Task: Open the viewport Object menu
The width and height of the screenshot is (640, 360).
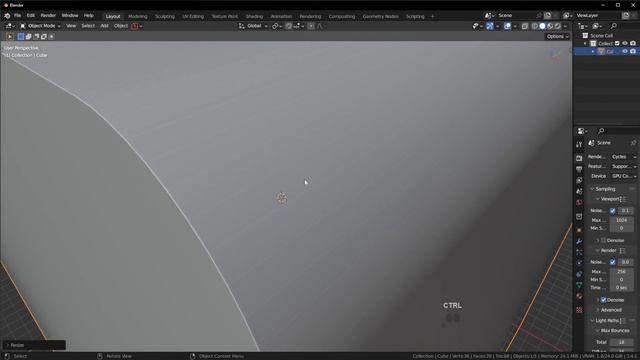Action: pos(121,26)
